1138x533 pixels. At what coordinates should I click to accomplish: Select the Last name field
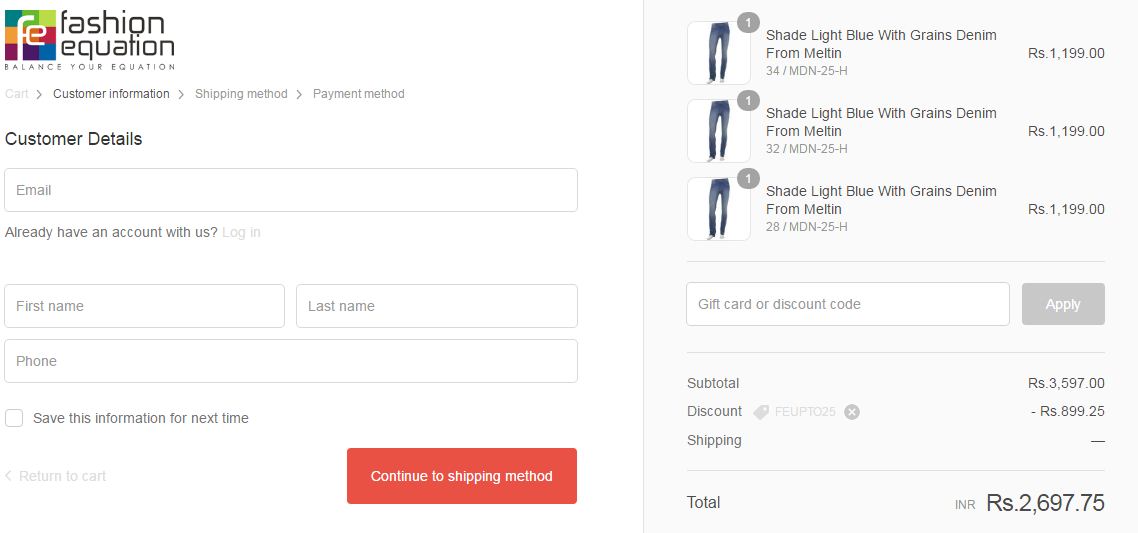click(x=437, y=306)
